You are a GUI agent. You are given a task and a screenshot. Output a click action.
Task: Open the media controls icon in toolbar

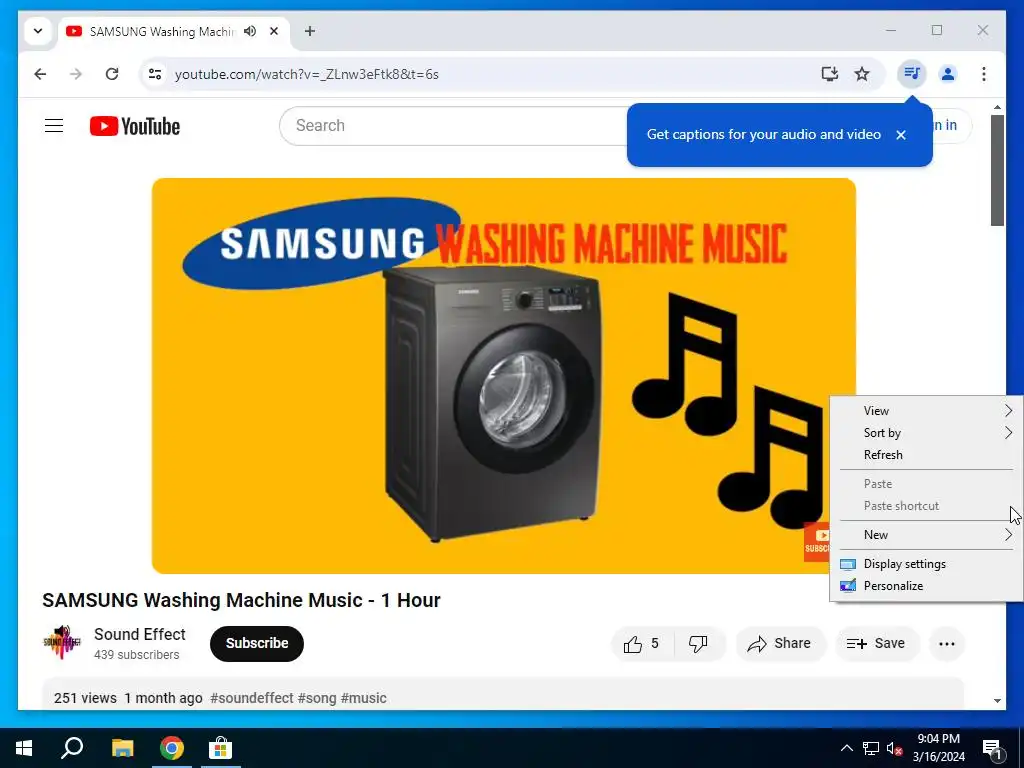[x=912, y=74]
